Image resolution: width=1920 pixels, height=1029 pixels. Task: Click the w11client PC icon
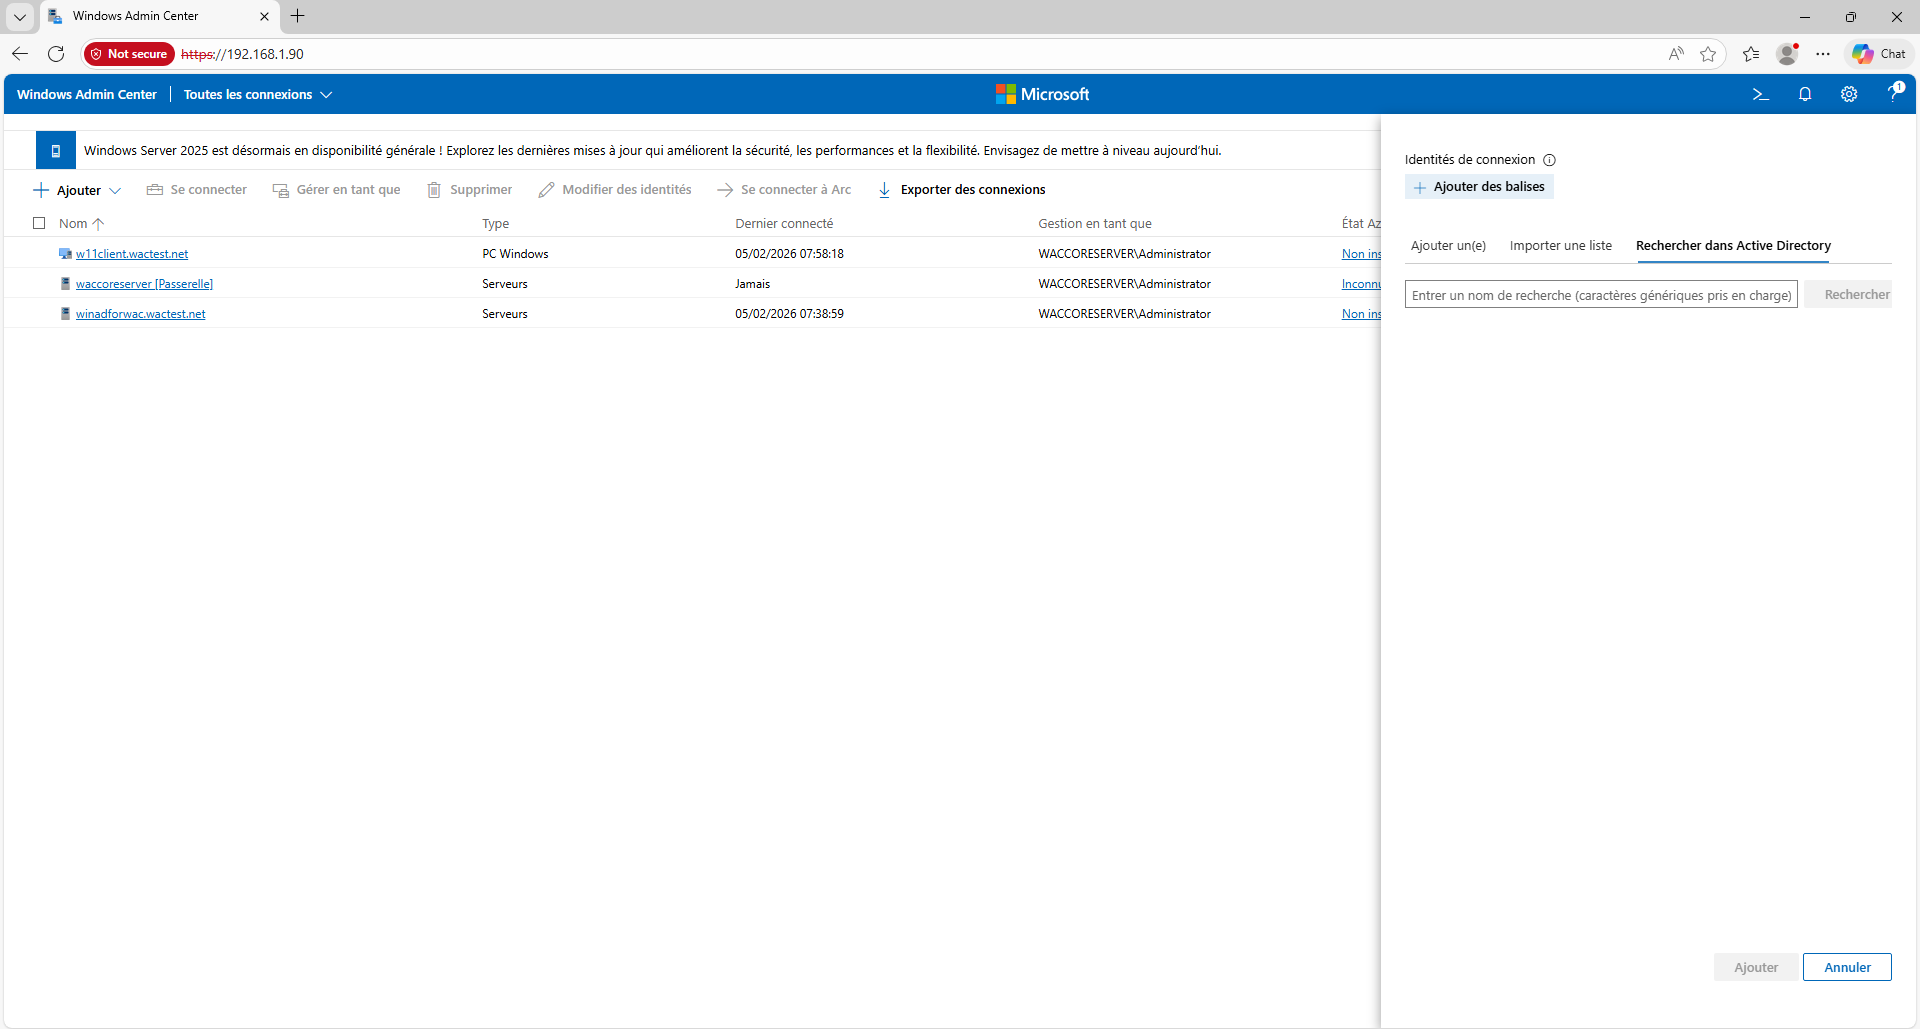(65, 254)
